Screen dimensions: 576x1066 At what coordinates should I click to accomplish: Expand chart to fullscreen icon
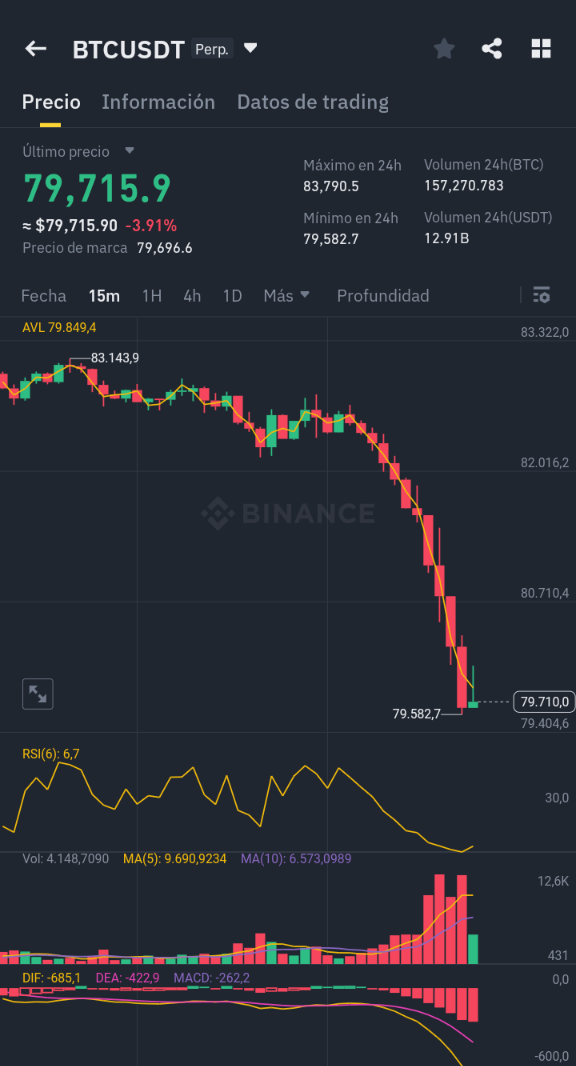(x=37, y=693)
